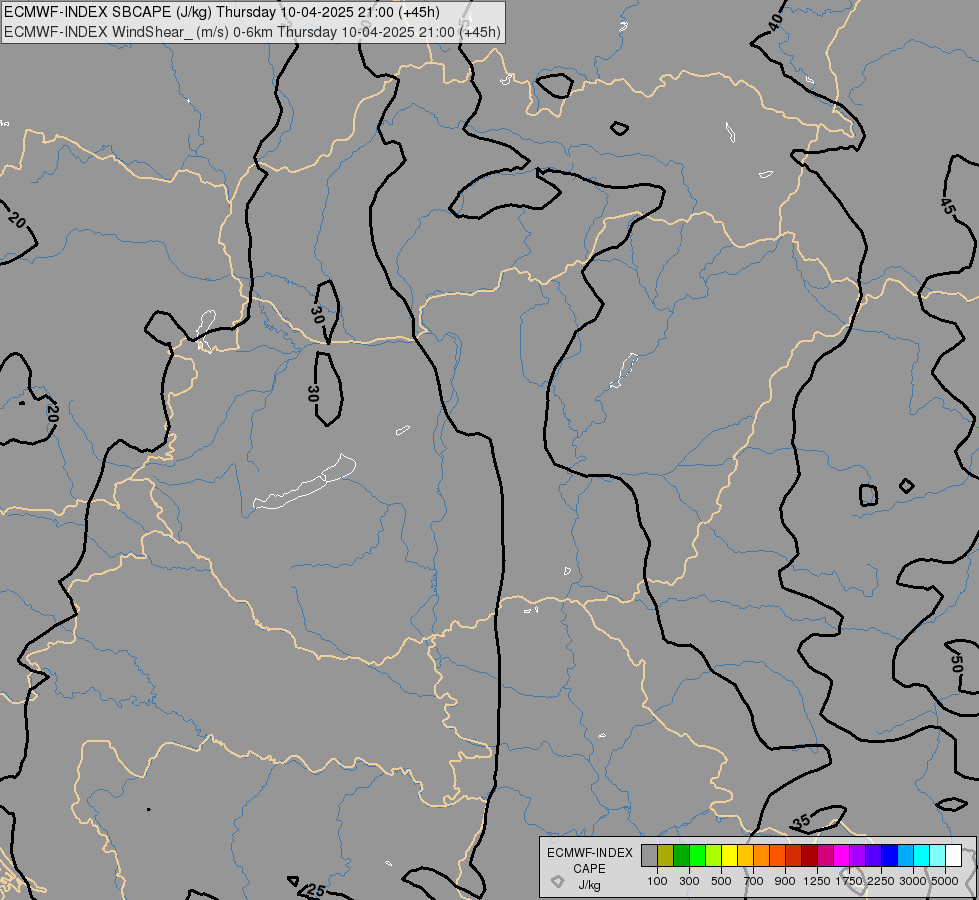
Task: Click the legend value 300
Action: [689, 881]
